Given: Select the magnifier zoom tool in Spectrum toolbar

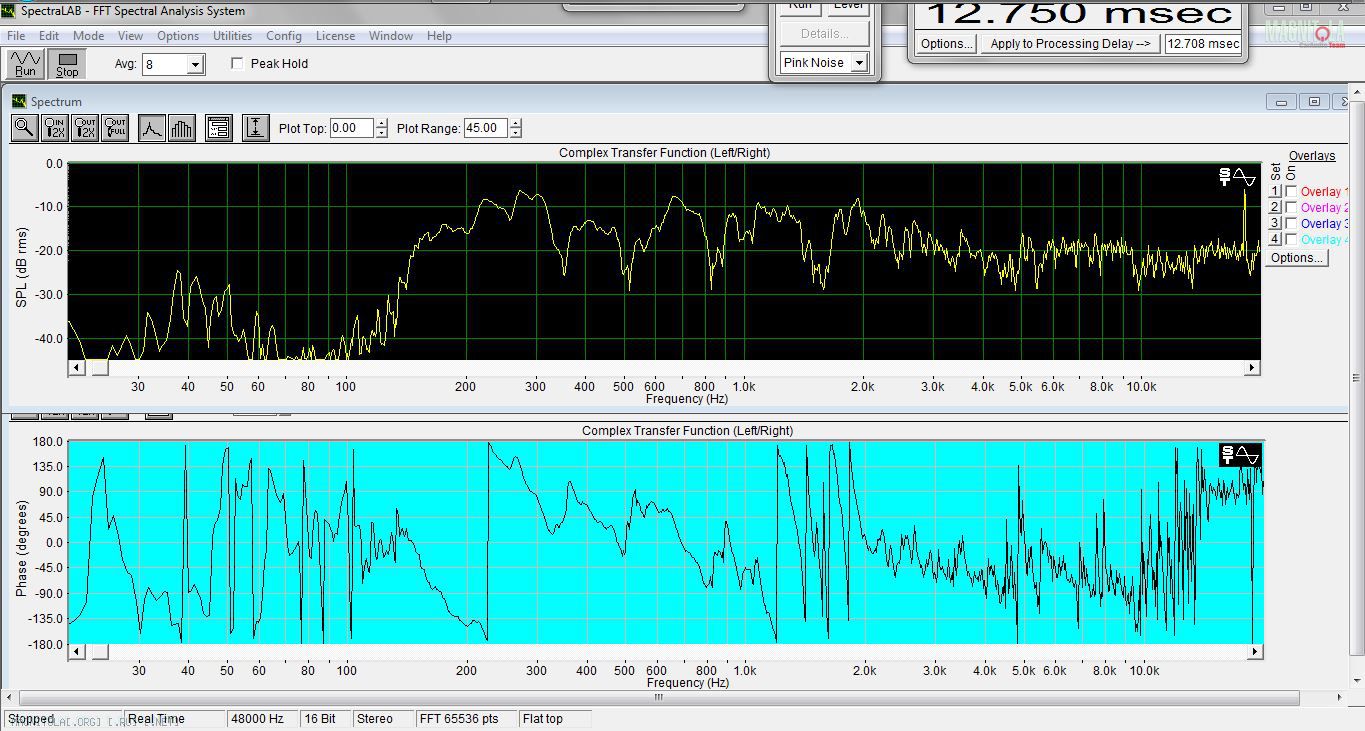Looking at the screenshot, I should coord(25,128).
